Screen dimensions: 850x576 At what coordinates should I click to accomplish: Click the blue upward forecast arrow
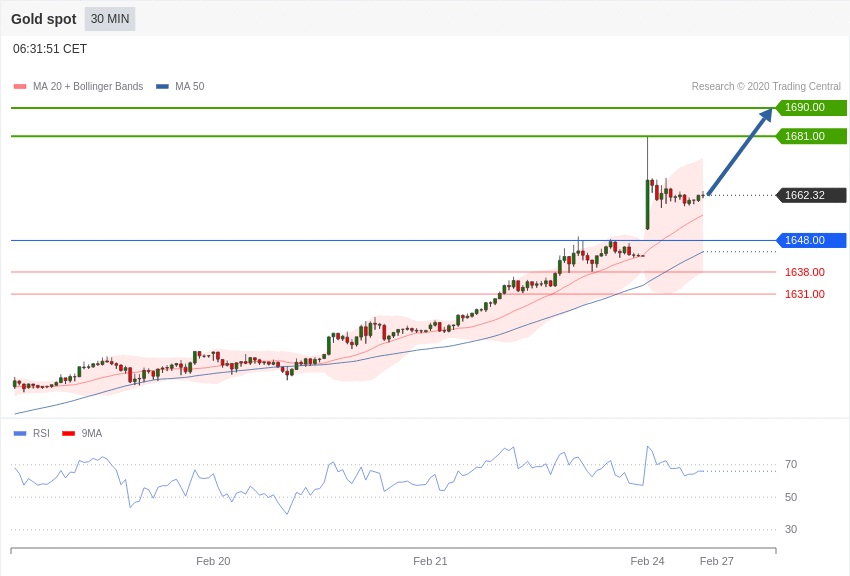point(740,152)
